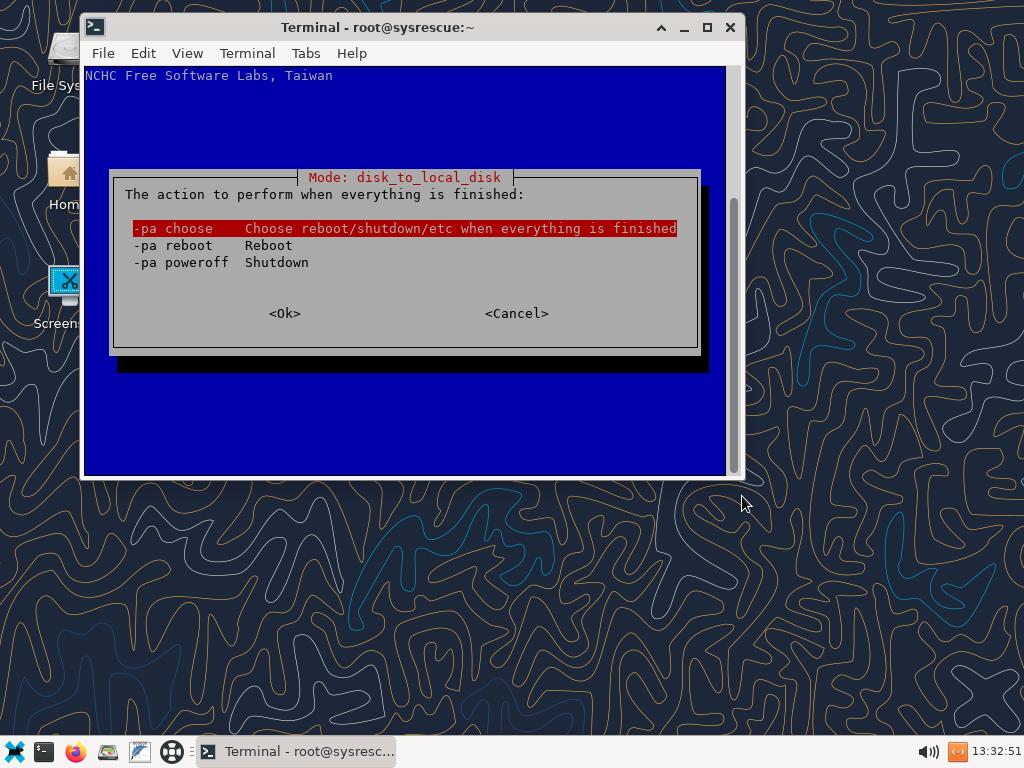The image size is (1024, 768).
Task: Open the Terminal menu in the menu bar
Action: tap(247, 53)
